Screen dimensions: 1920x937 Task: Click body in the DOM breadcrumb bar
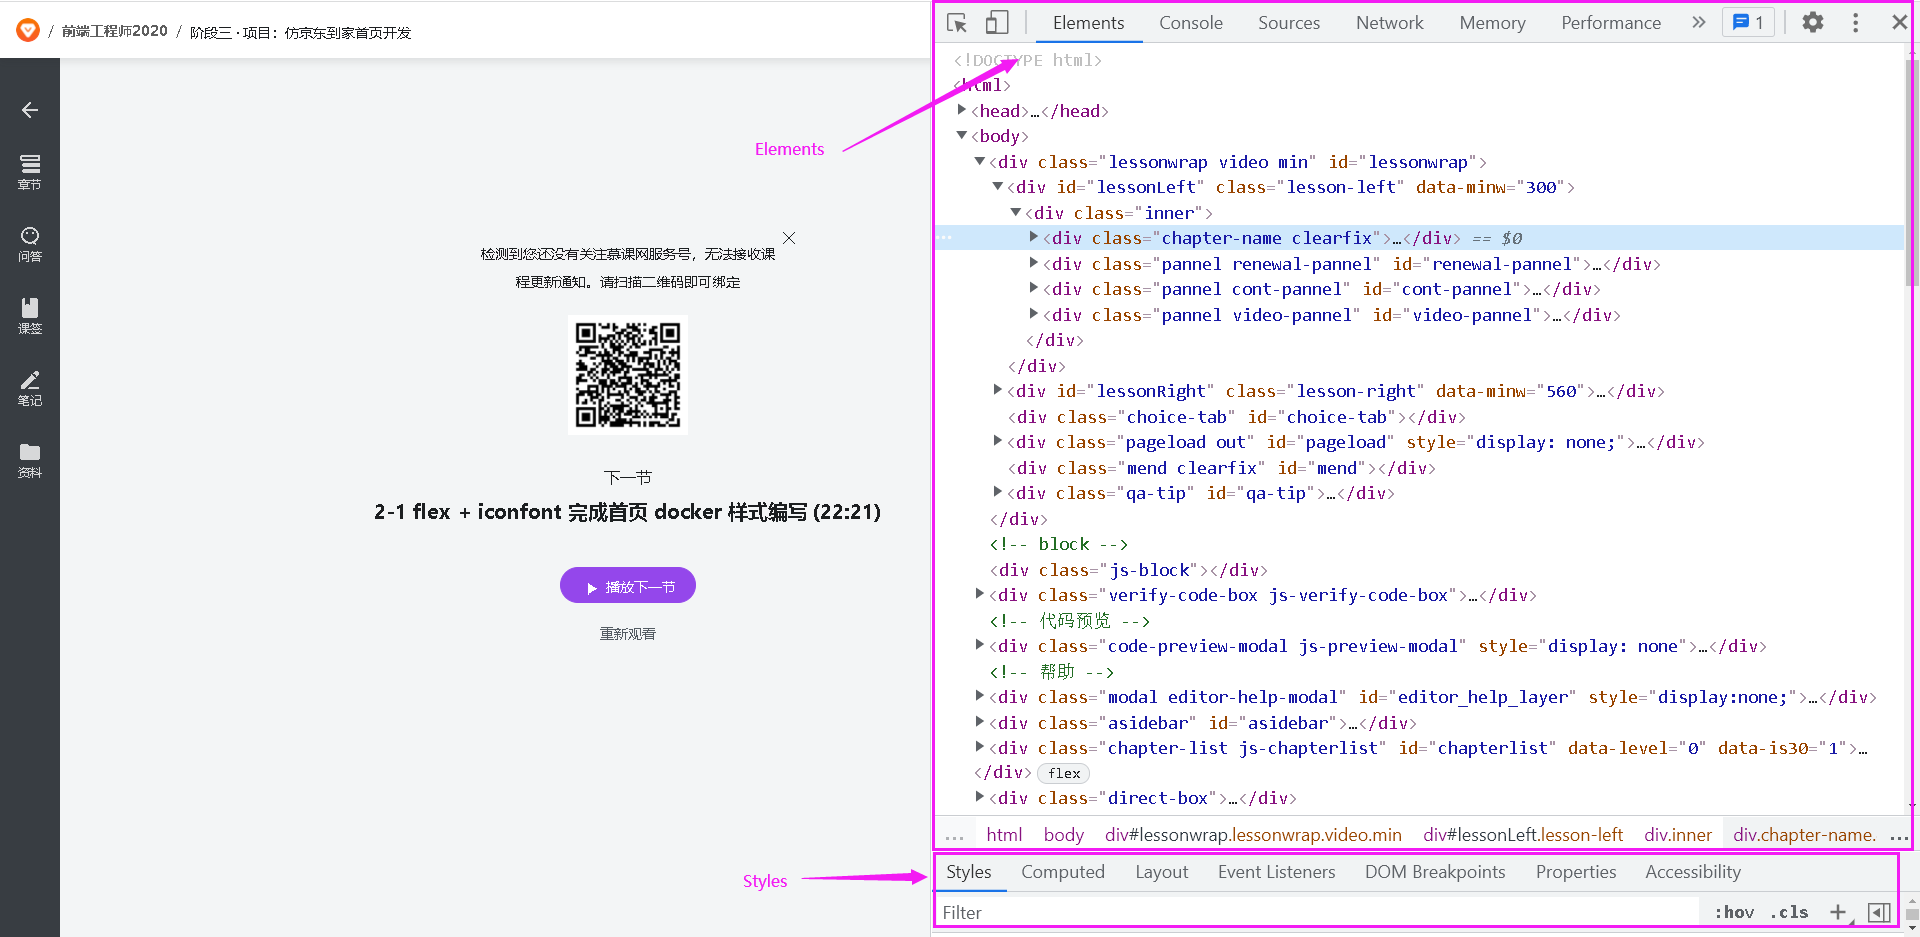(1064, 834)
